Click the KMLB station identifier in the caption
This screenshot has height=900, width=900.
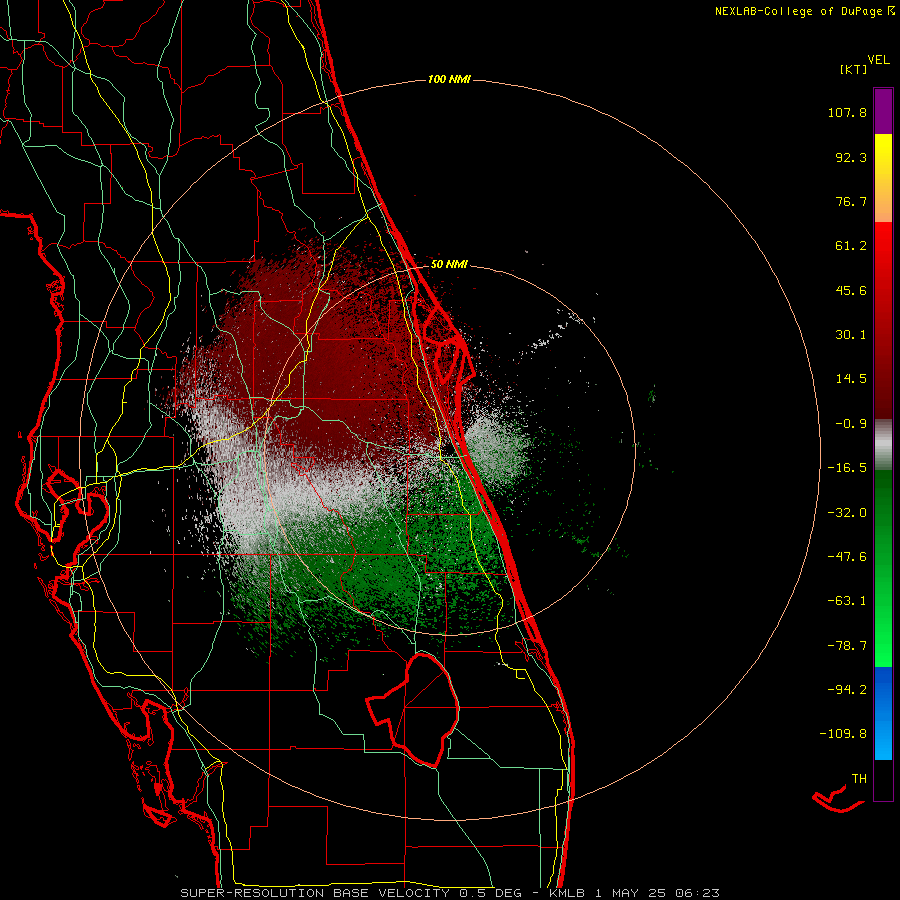coord(568,893)
